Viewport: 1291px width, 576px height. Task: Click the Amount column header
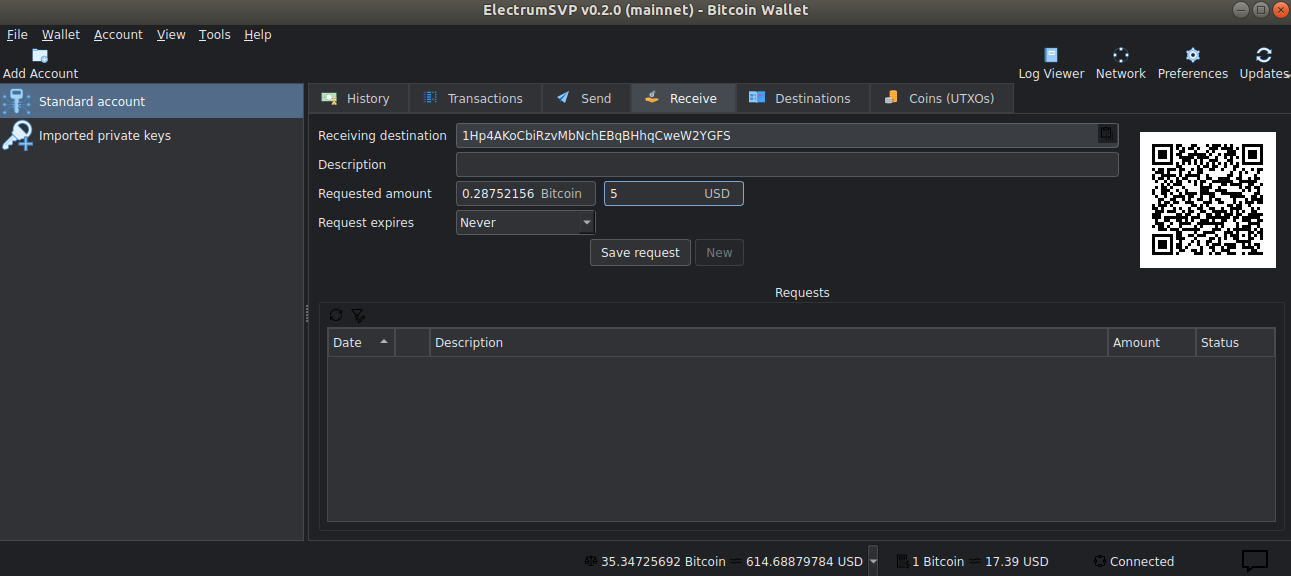pos(1152,342)
